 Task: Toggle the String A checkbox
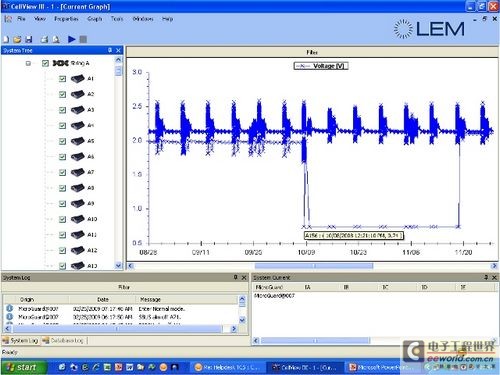coord(45,63)
